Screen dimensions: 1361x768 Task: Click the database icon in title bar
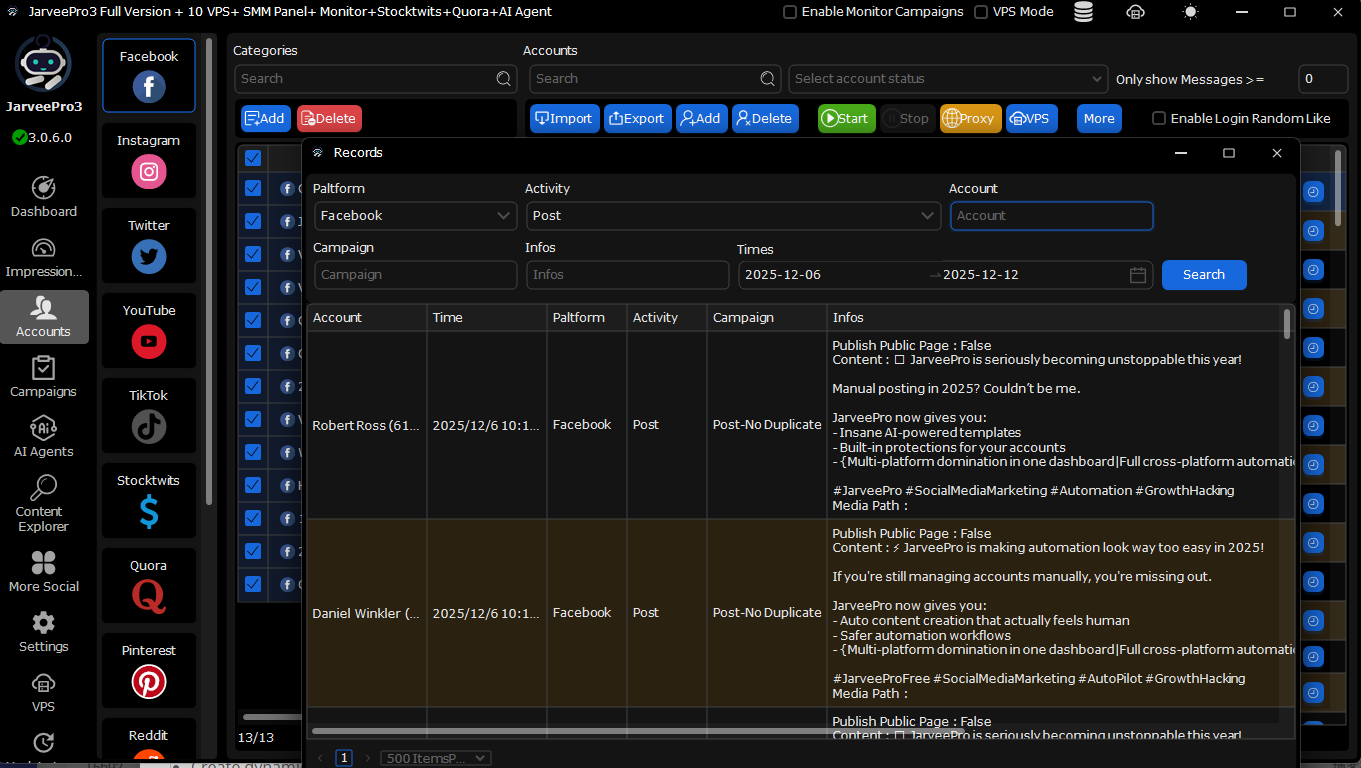click(1083, 12)
